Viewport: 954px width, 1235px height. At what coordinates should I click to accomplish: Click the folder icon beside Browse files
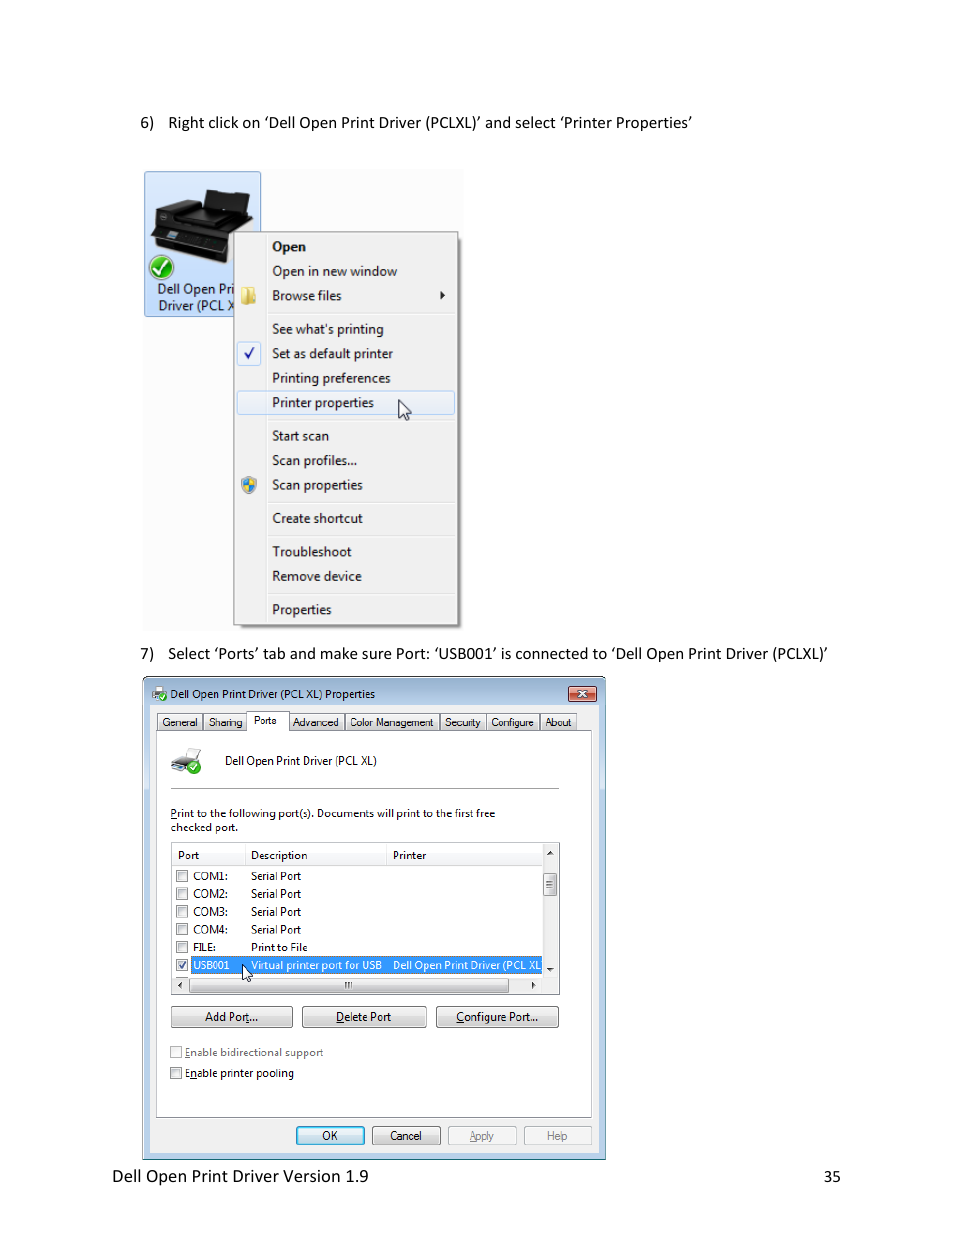point(249,296)
